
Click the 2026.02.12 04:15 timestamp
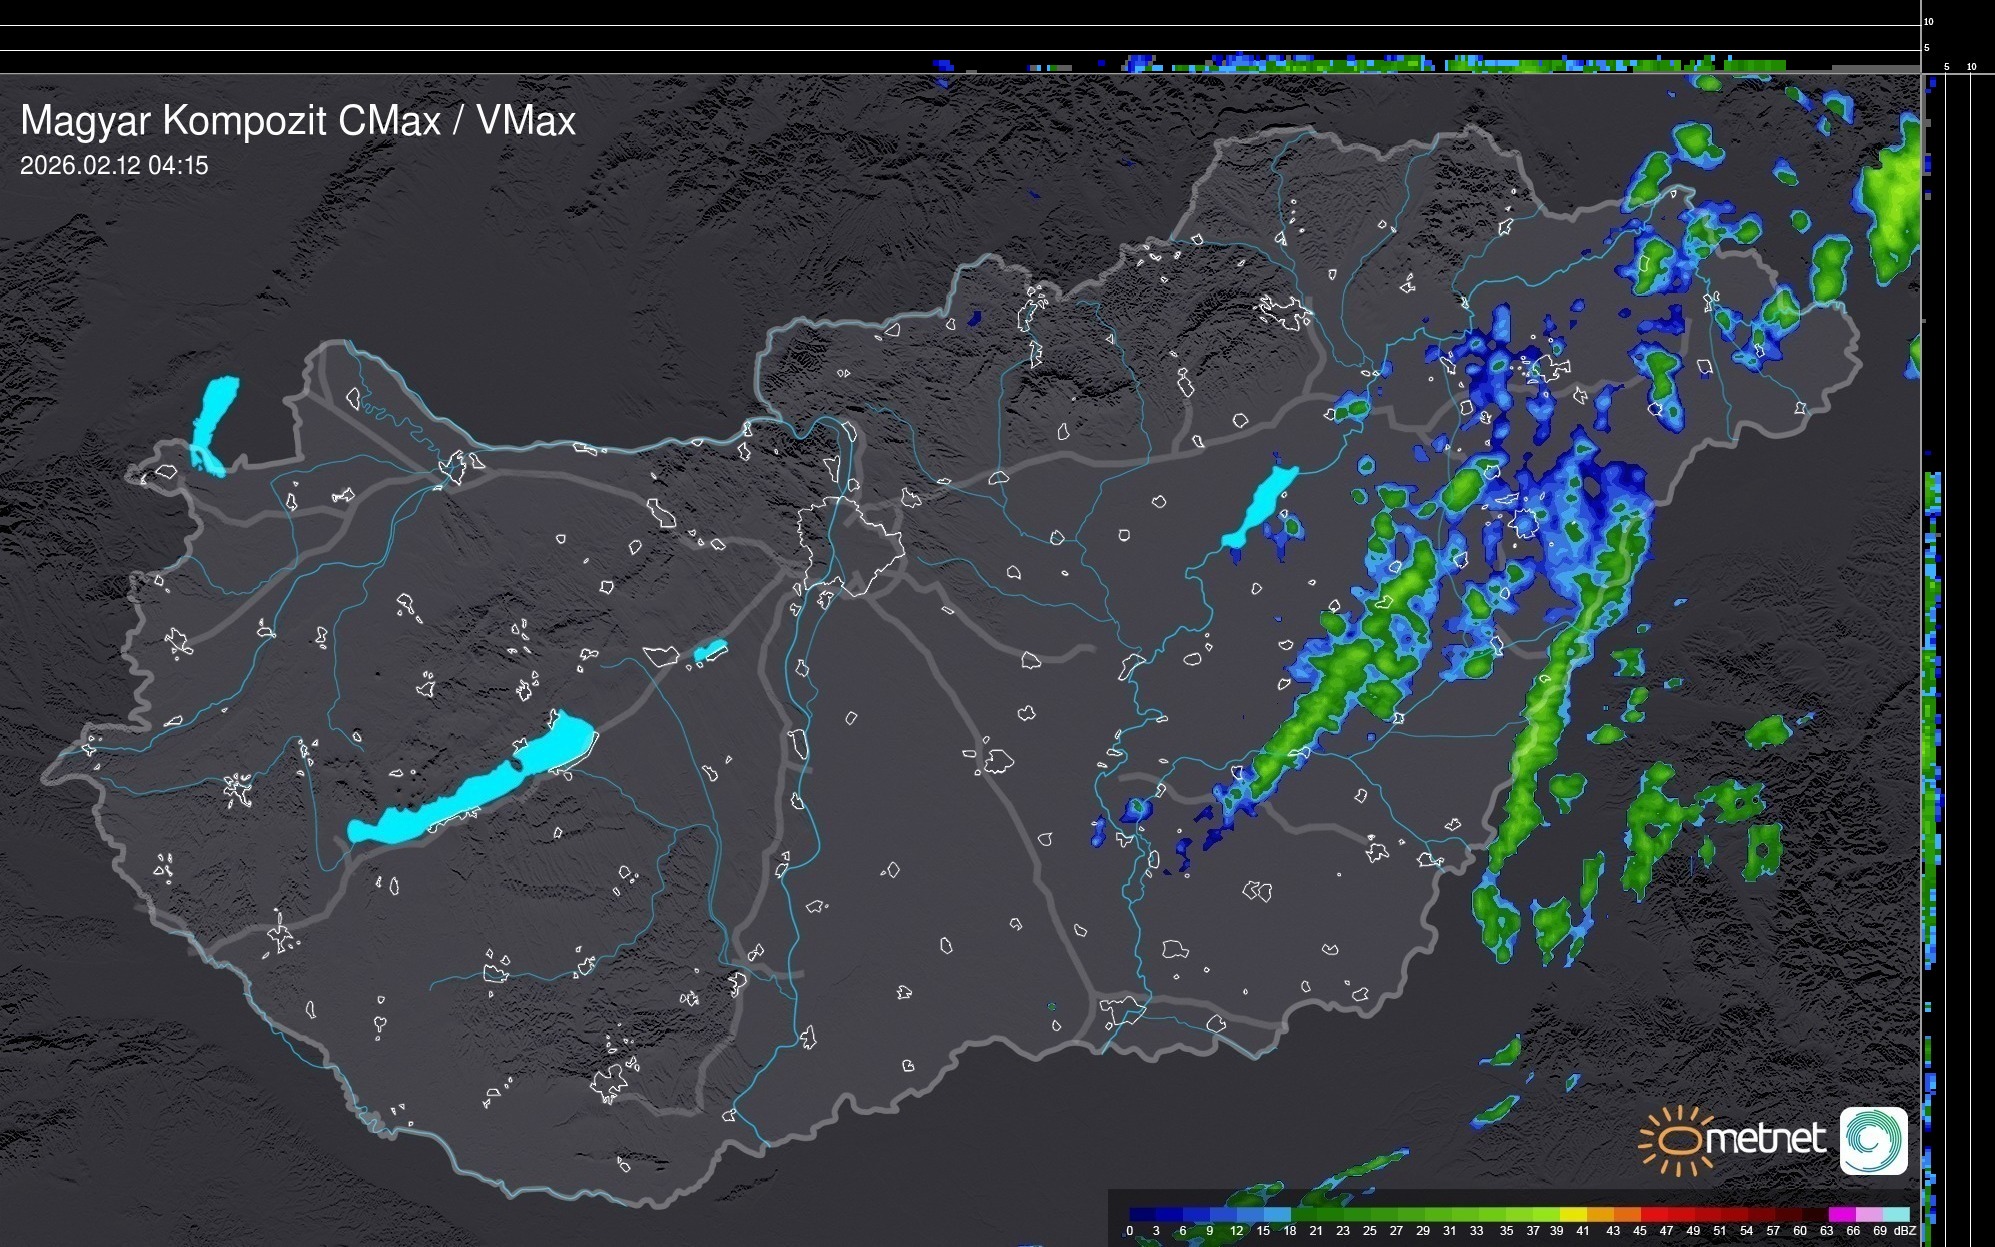click(x=114, y=166)
